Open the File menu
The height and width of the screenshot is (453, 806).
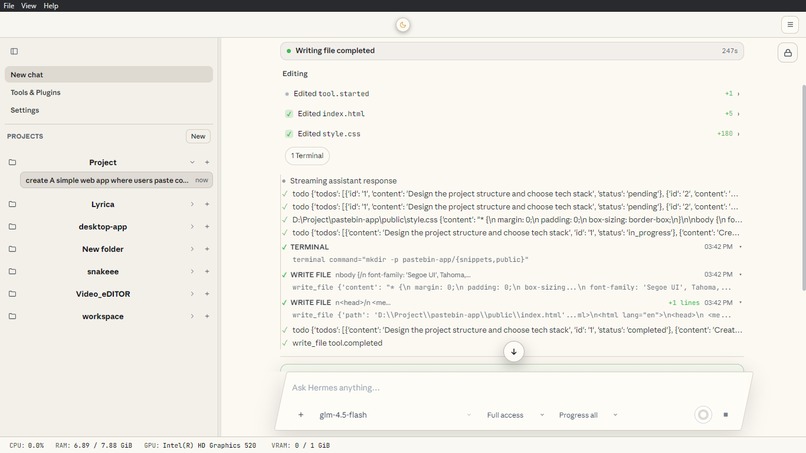click(9, 6)
